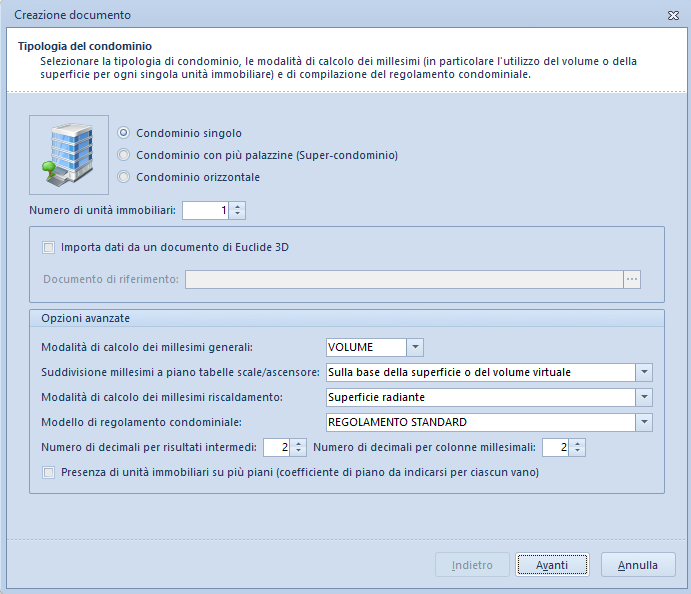Click 'Sulla base della superficie o del volume virtuale' field
This screenshot has width=691, height=594.
point(481,372)
